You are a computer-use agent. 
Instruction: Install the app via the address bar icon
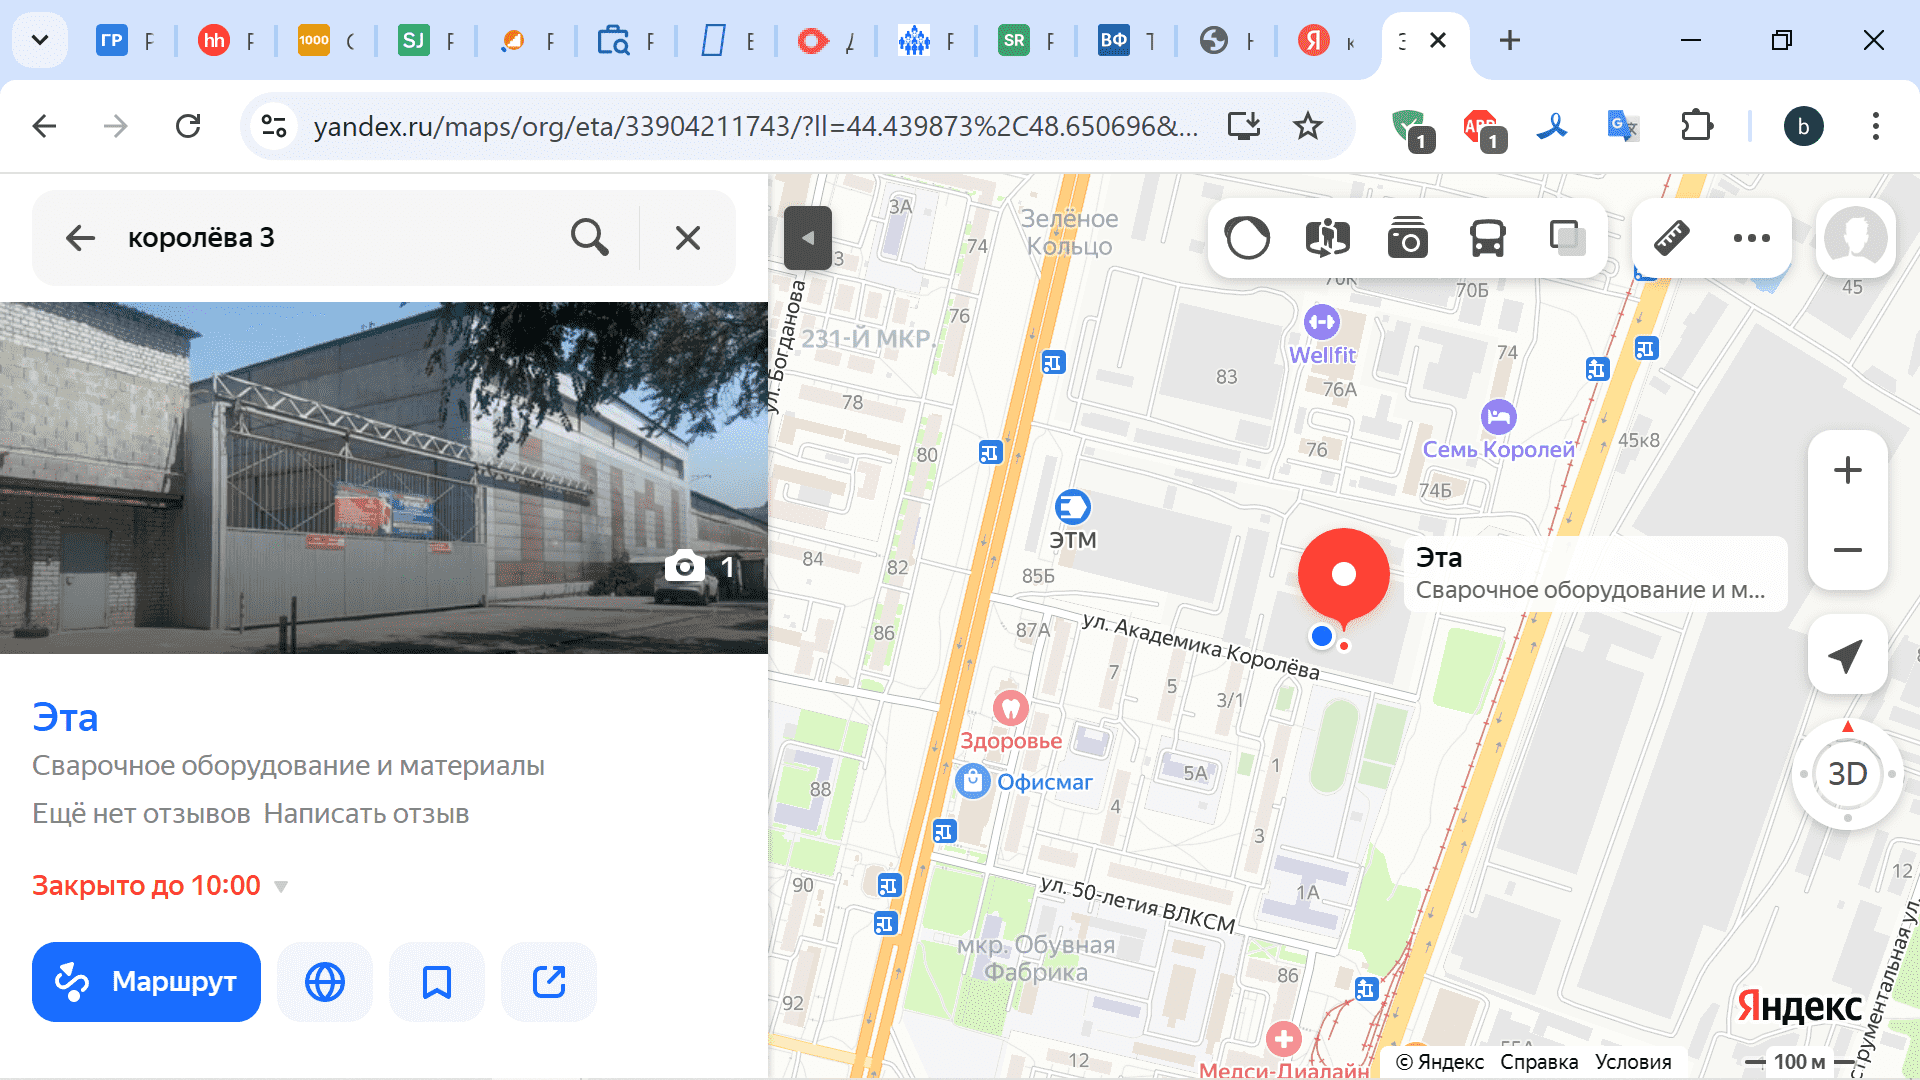tap(1244, 126)
